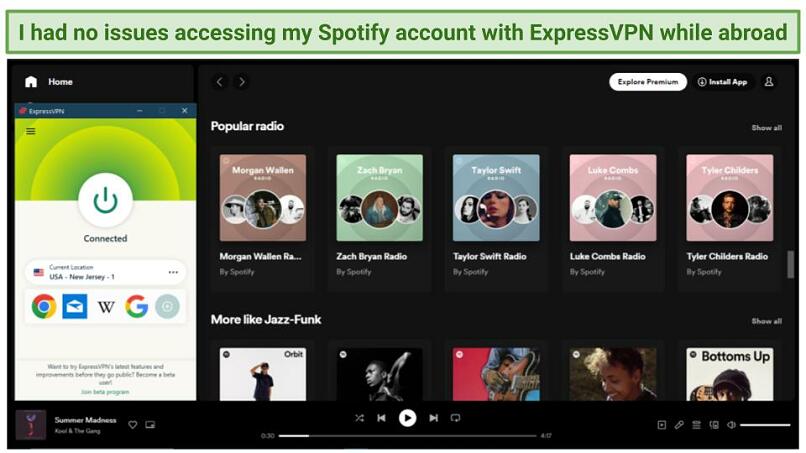Open the black-and-white trumpet album cover

pyautogui.click(x=379, y=374)
